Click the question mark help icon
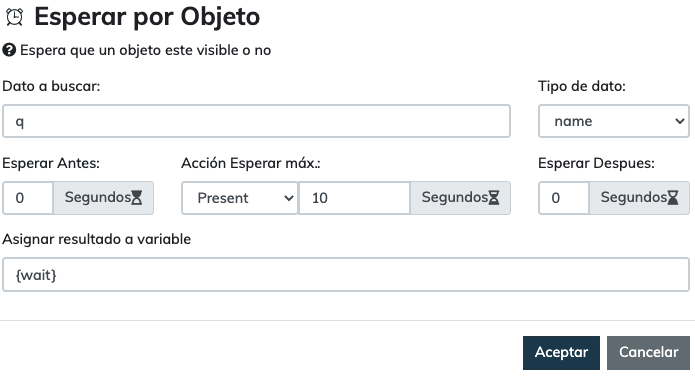 tap(9, 50)
